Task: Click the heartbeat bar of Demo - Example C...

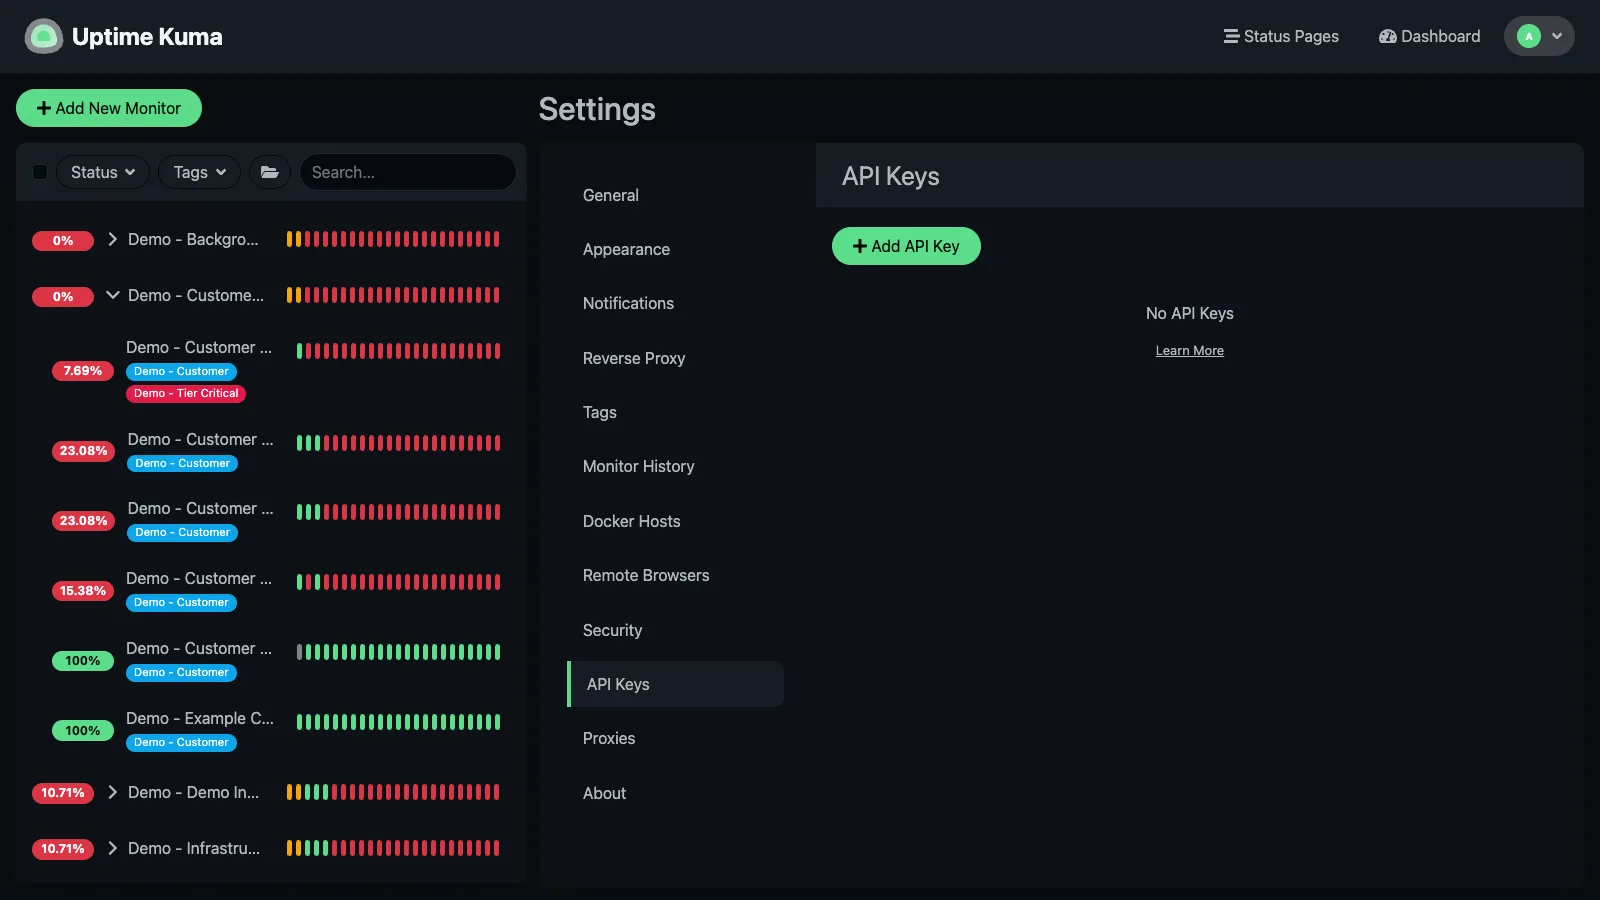Action: point(399,722)
